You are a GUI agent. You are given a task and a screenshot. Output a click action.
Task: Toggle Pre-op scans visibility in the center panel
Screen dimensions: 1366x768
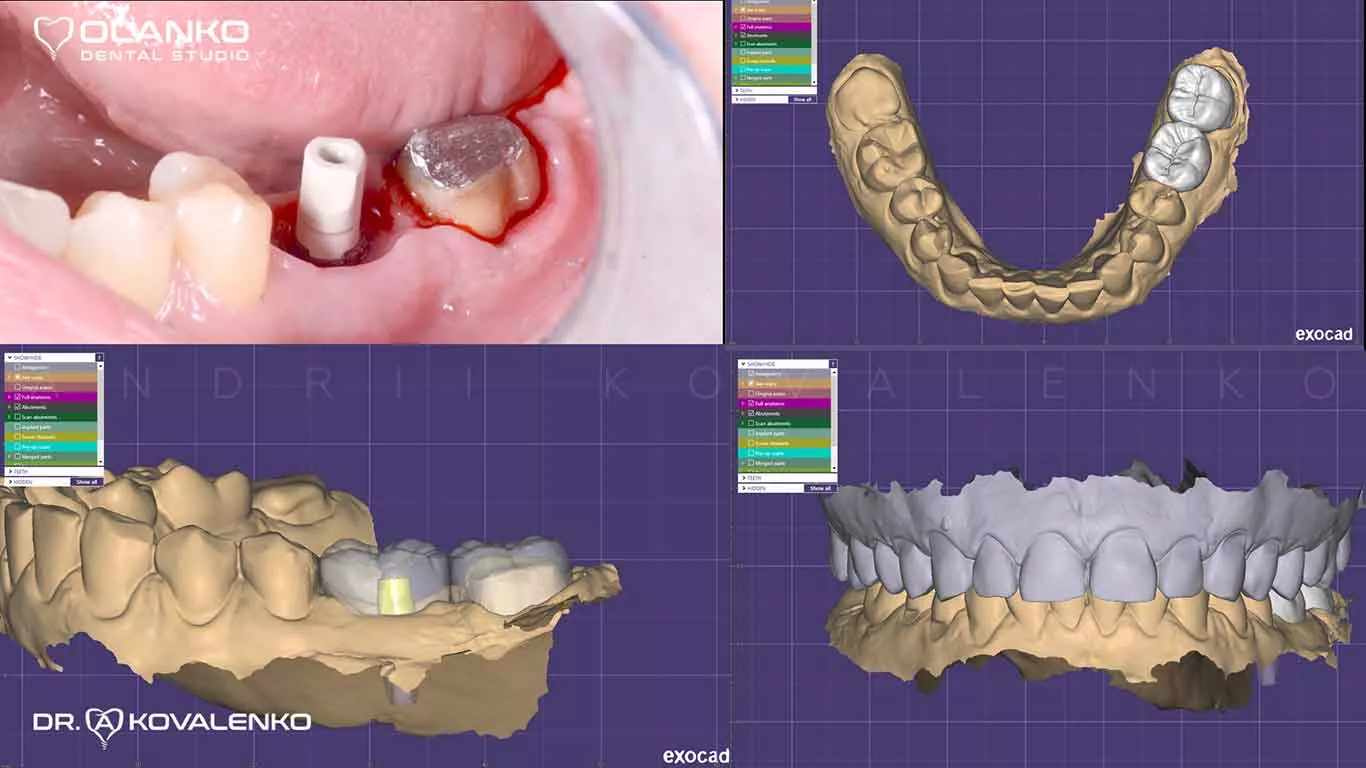pyautogui.click(x=751, y=453)
